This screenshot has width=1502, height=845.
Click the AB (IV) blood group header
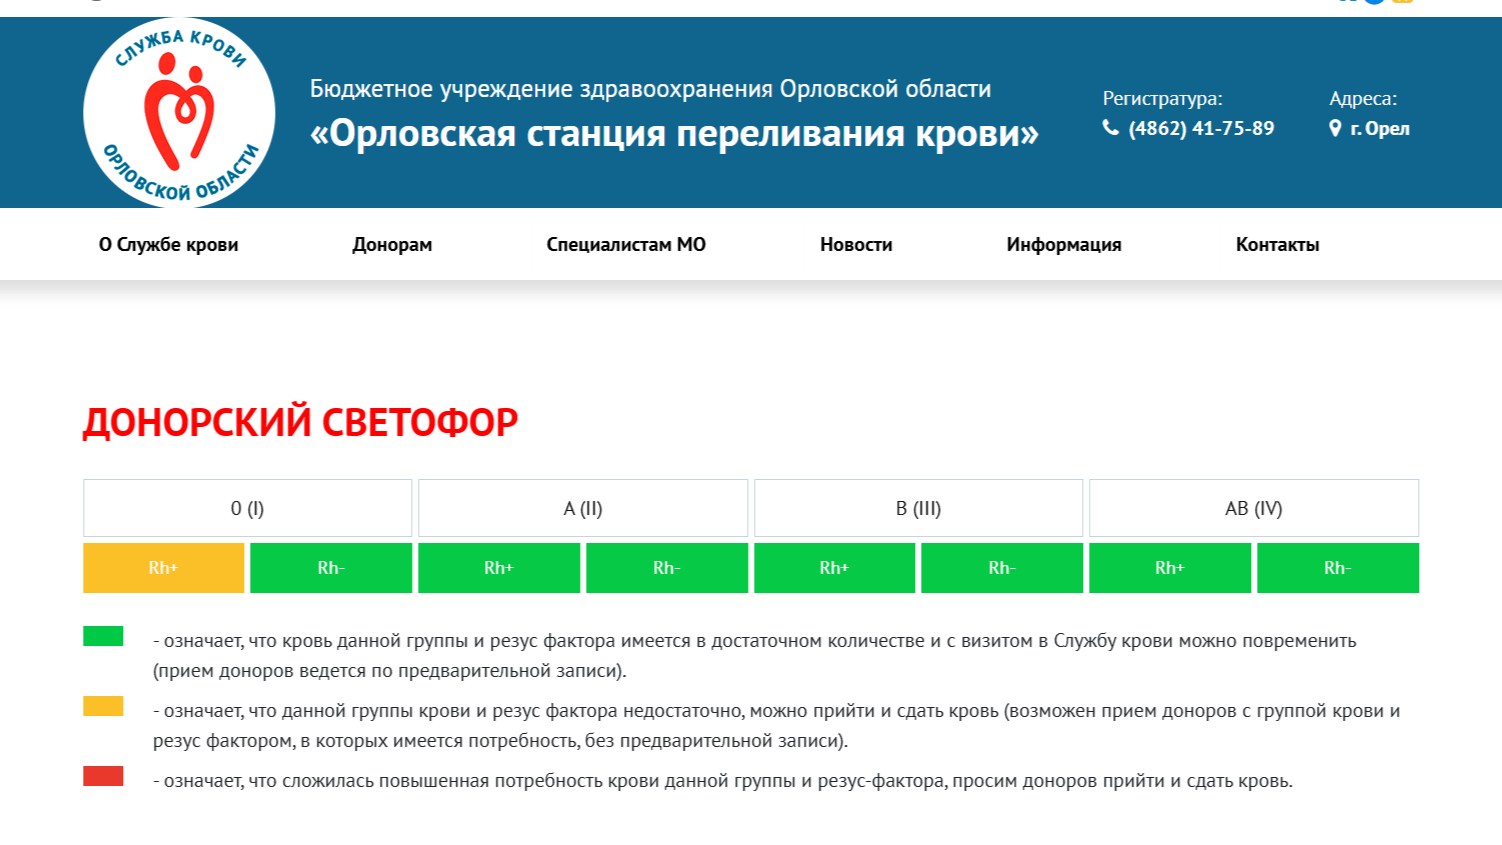pyautogui.click(x=1254, y=508)
